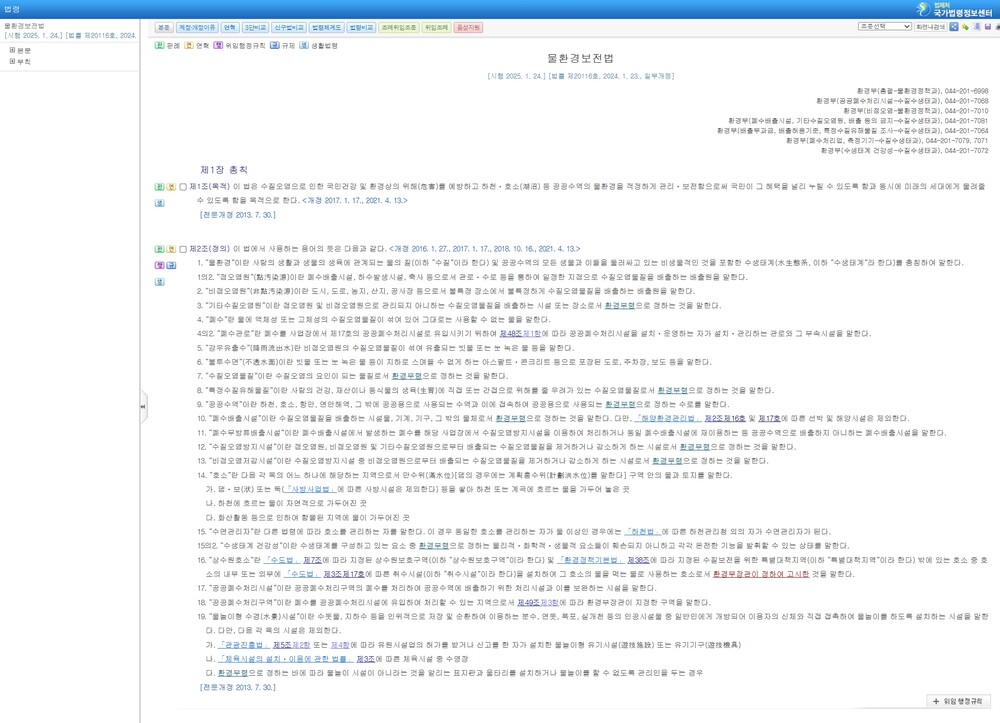Check the 제1조(목적) checkbox

coord(183,186)
